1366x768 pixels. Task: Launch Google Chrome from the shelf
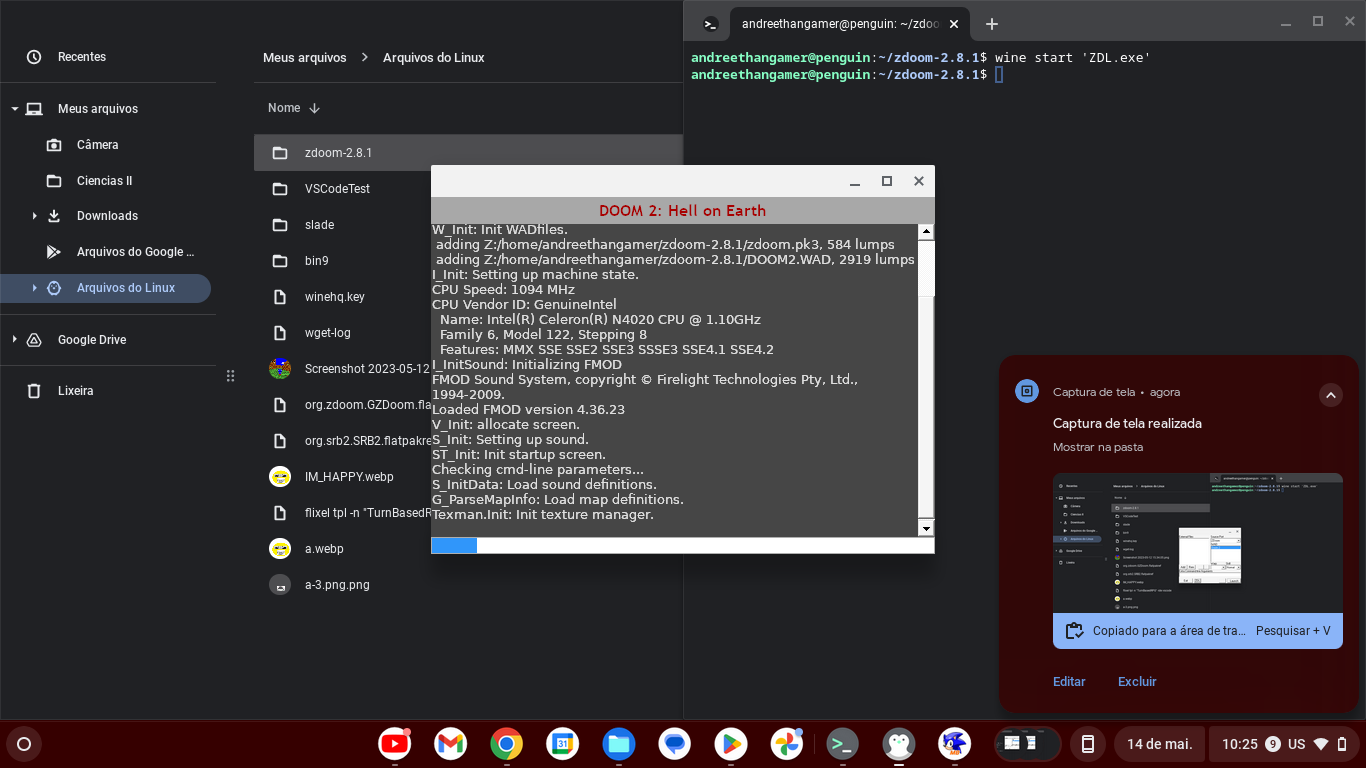point(507,744)
